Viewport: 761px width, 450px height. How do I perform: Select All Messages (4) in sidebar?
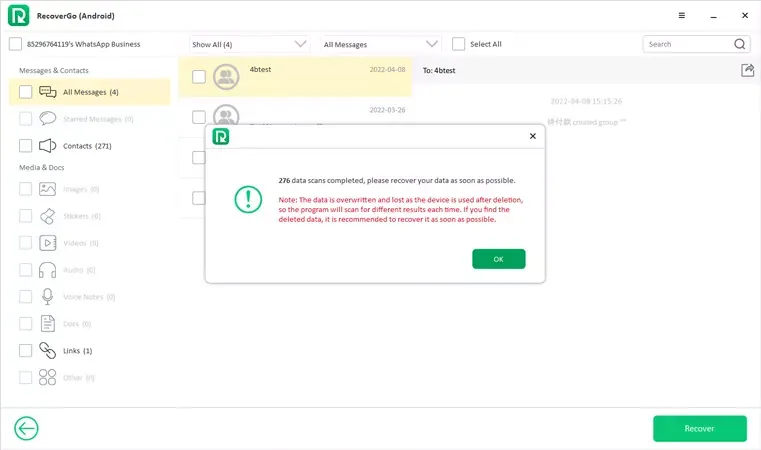90,92
